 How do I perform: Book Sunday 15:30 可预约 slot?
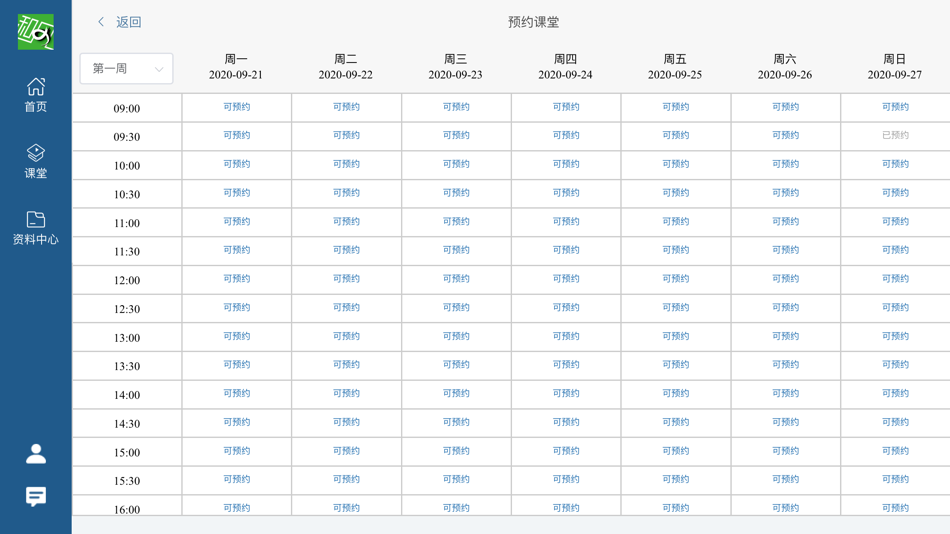tap(895, 479)
